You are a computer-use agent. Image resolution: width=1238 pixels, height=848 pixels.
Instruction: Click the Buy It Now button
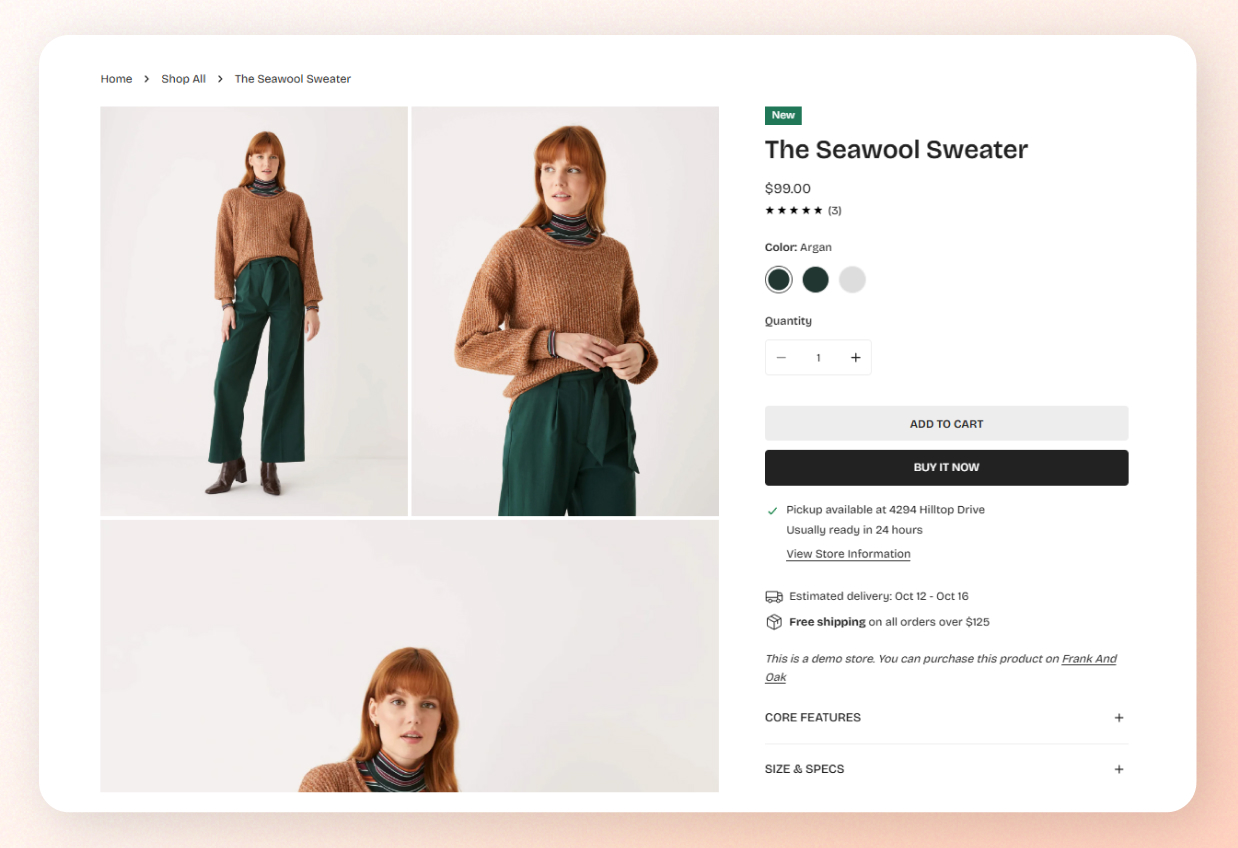pos(946,468)
